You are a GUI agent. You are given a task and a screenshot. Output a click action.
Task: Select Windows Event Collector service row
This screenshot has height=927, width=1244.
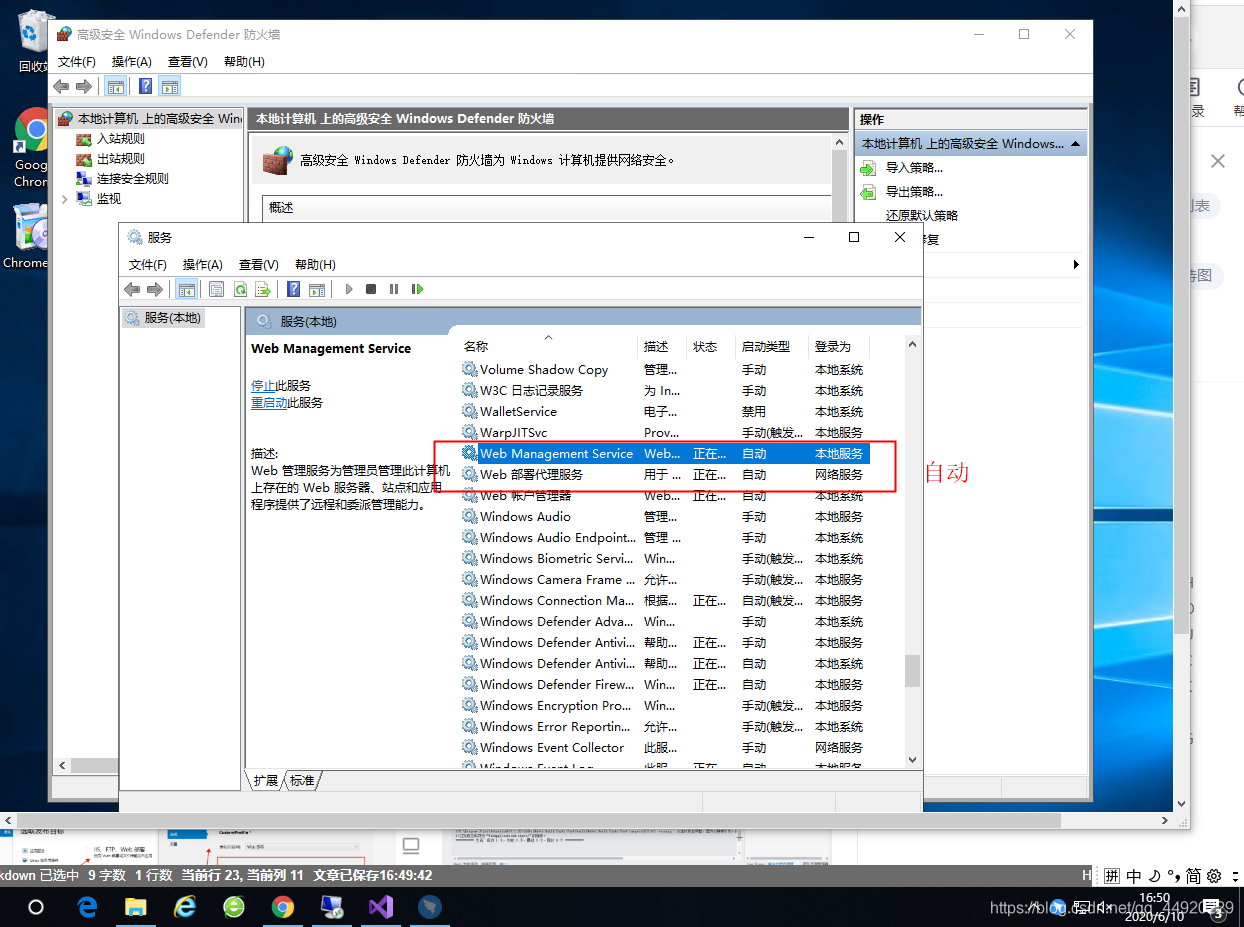(x=664, y=747)
